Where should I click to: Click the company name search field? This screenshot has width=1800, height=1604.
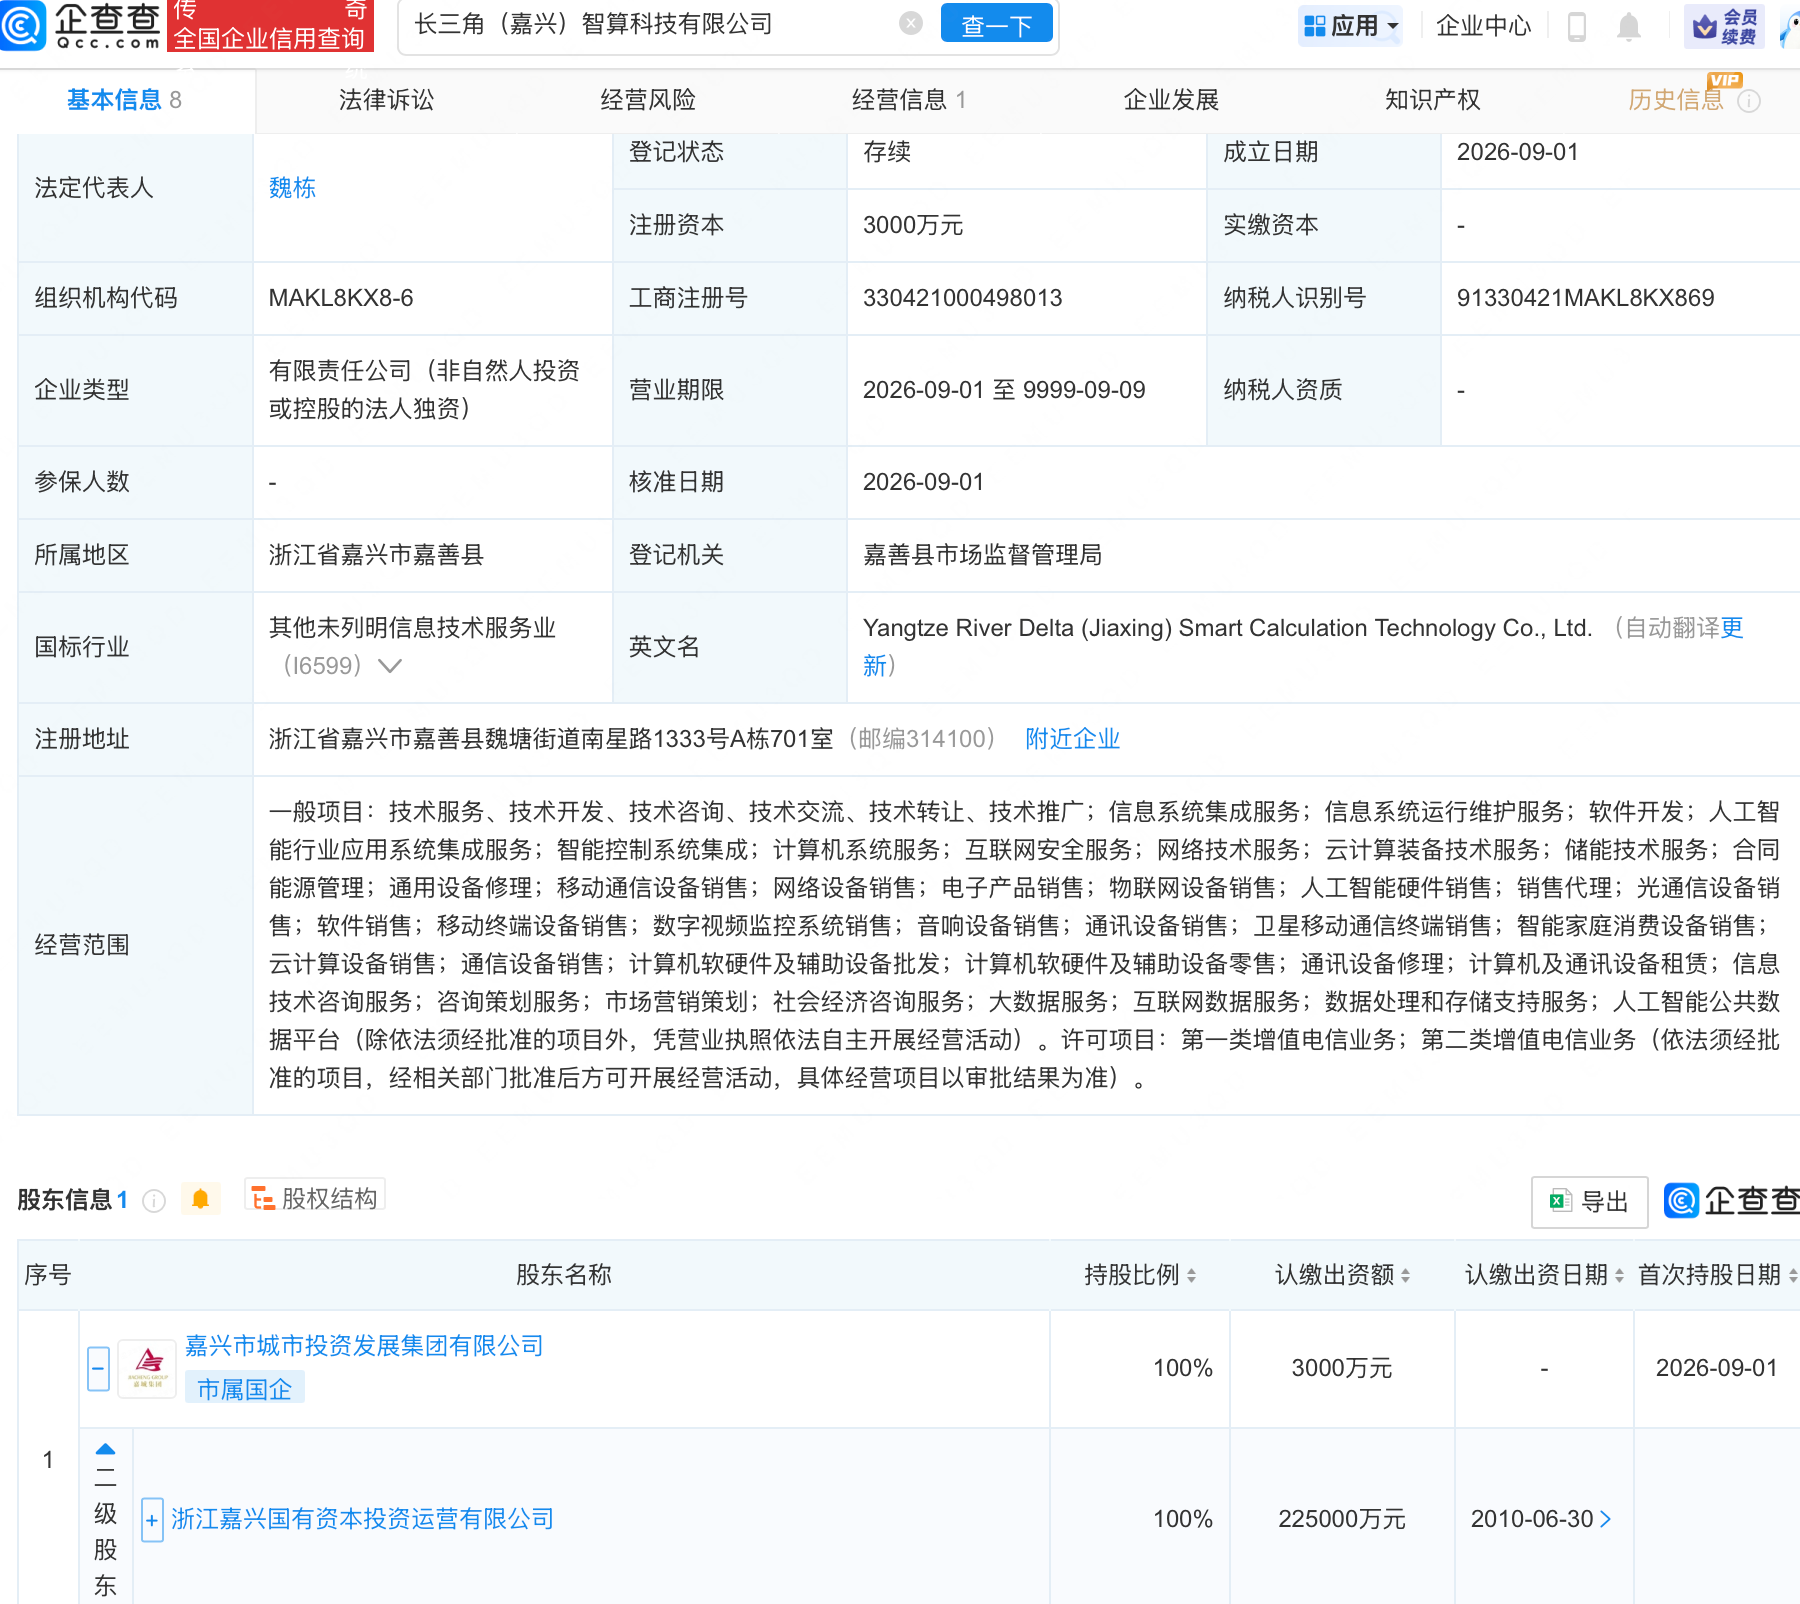click(x=650, y=24)
